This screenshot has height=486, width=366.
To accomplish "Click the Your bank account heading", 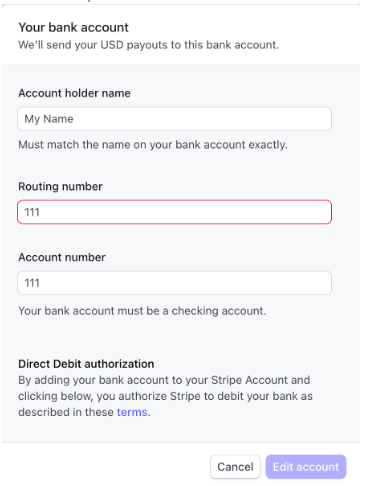I will pyautogui.click(x=73, y=27).
